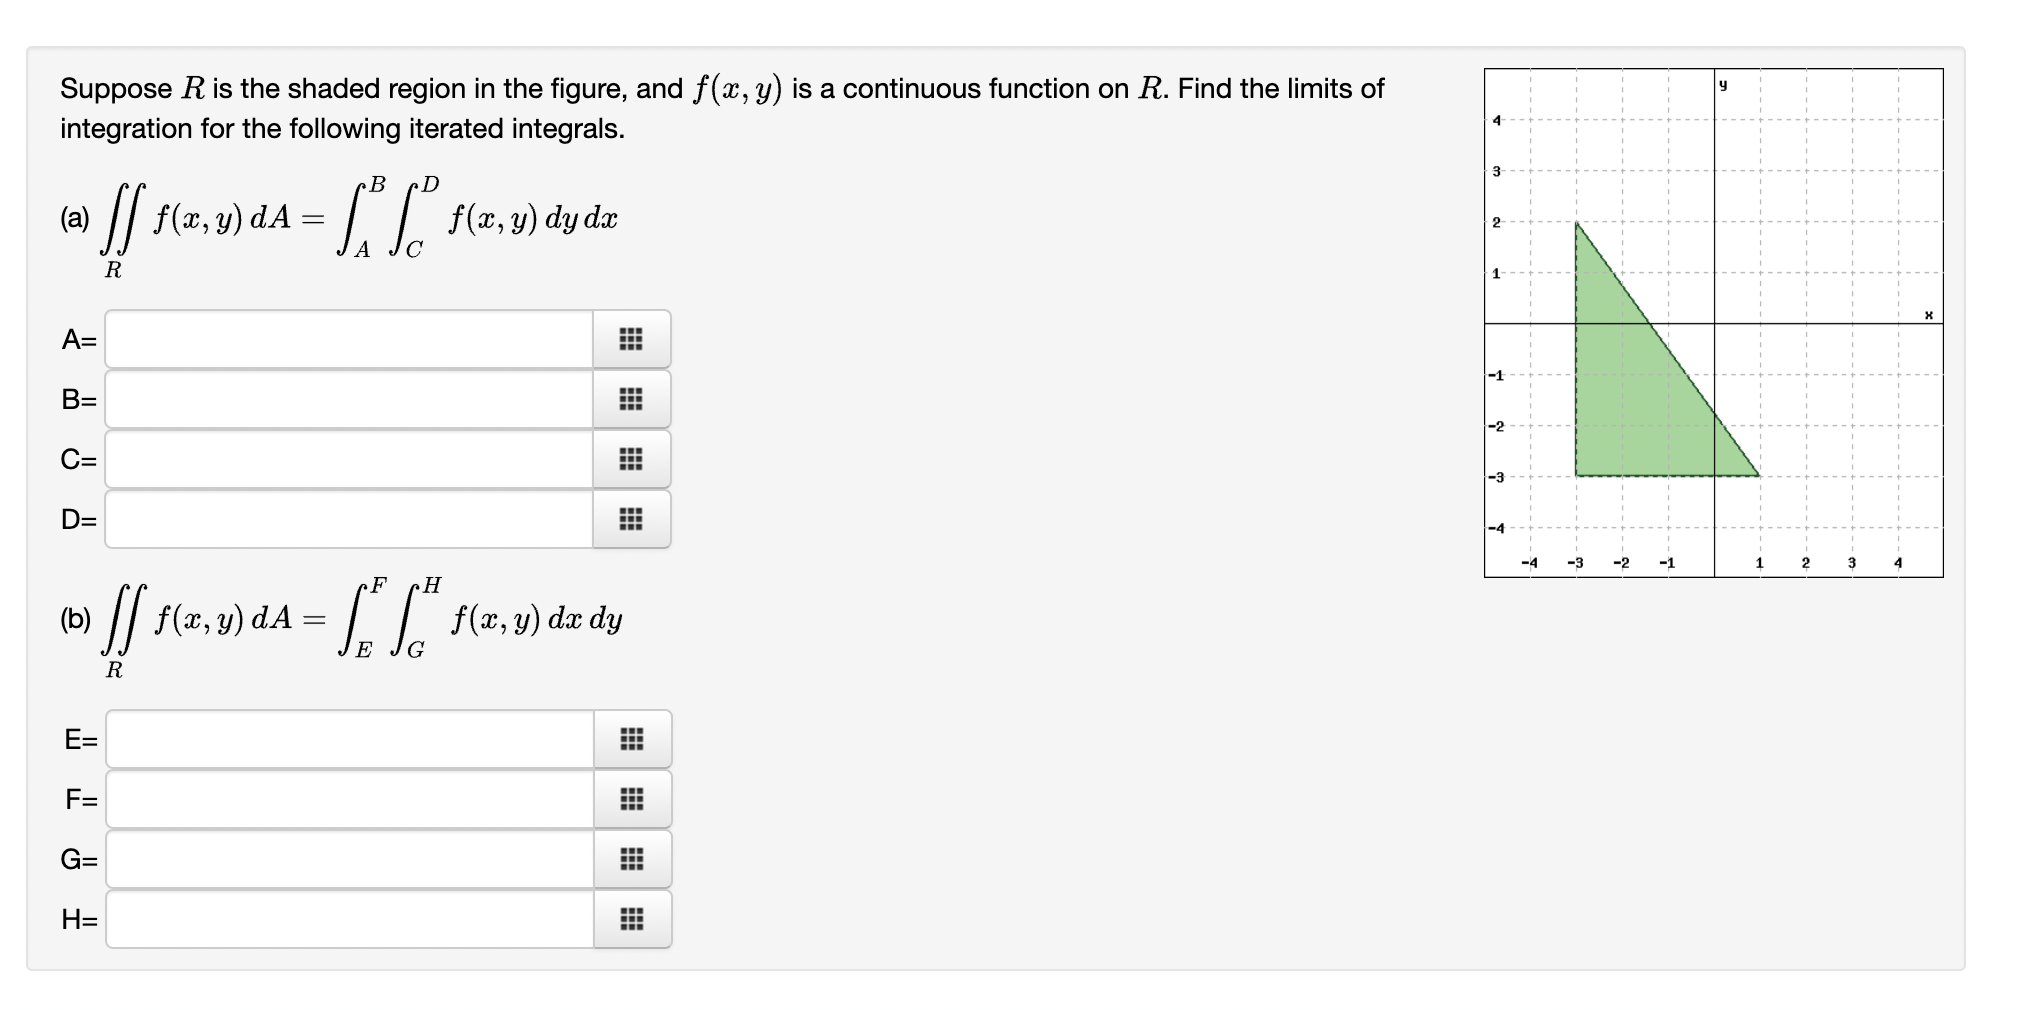2036x1010 pixels.
Task: Click the math palette icon next to E
Action: (632, 740)
